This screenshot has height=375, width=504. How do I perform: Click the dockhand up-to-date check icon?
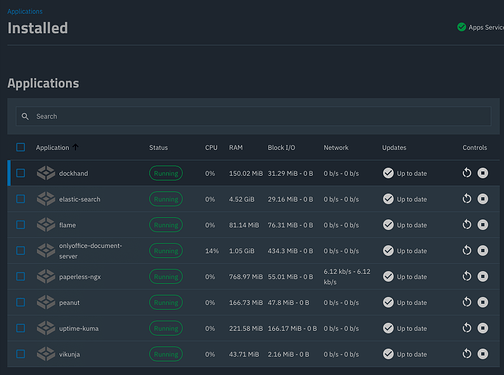pyautogui.click(x=388, y=173)
